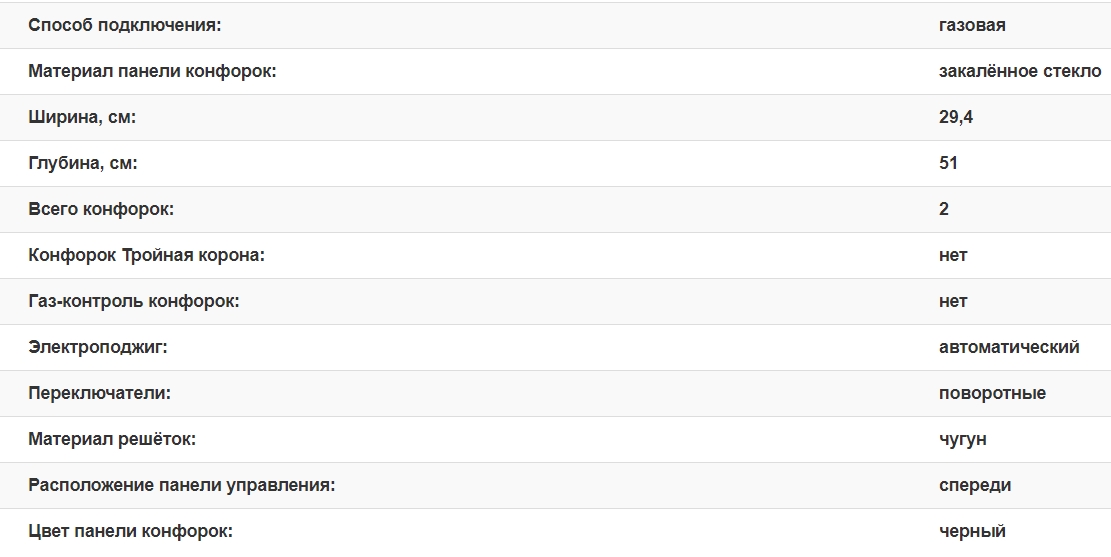Select the width value '29,4'
Image resolution: width=1111 pixels, height=557 pixels.
tap(956, 117)
